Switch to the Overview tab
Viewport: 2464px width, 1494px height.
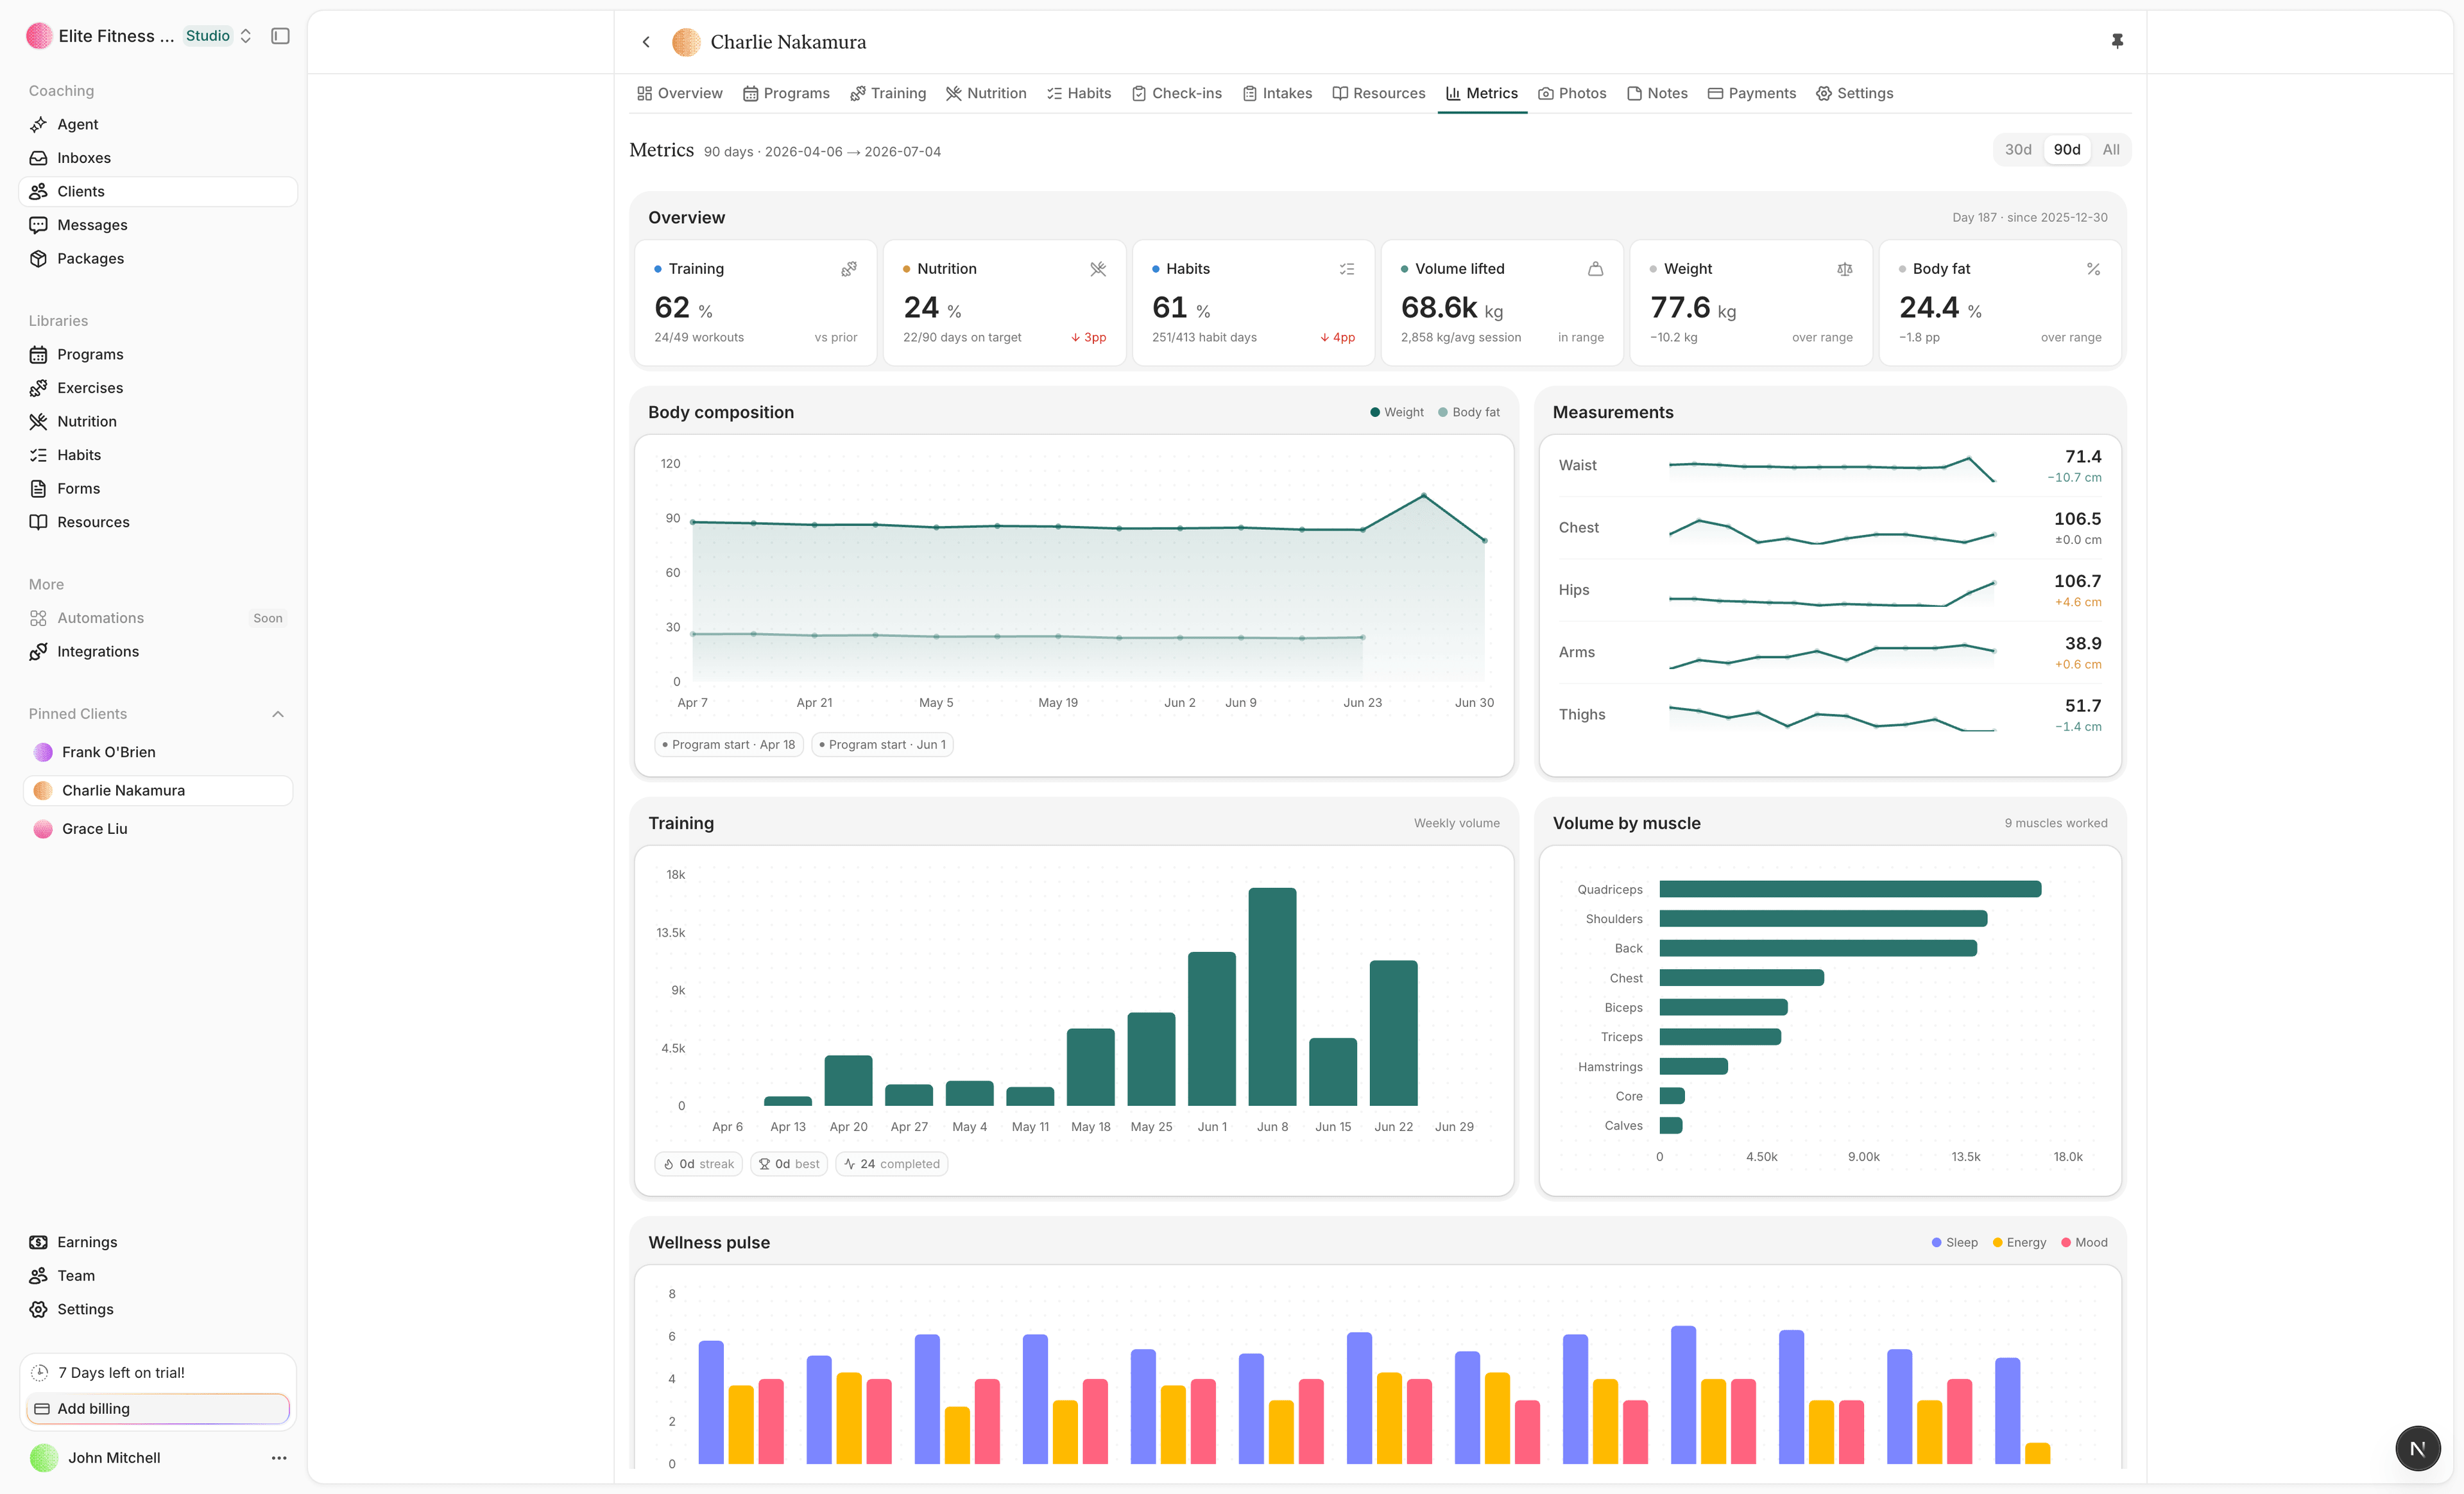pos(679,93)
